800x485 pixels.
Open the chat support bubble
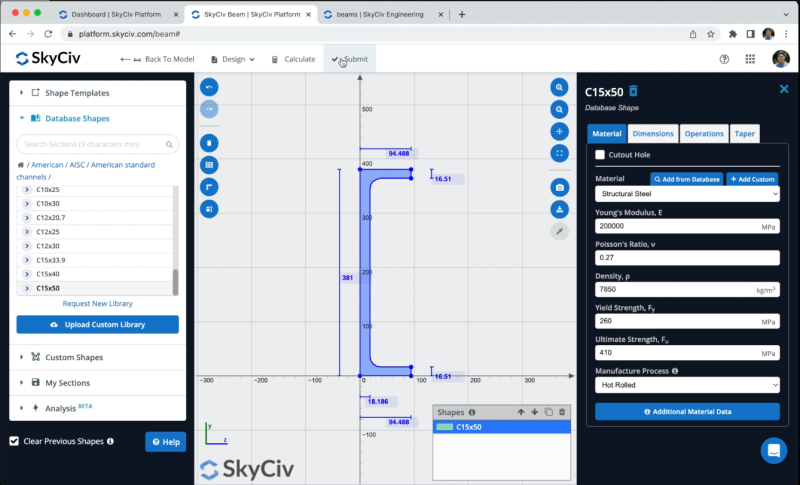773,451
